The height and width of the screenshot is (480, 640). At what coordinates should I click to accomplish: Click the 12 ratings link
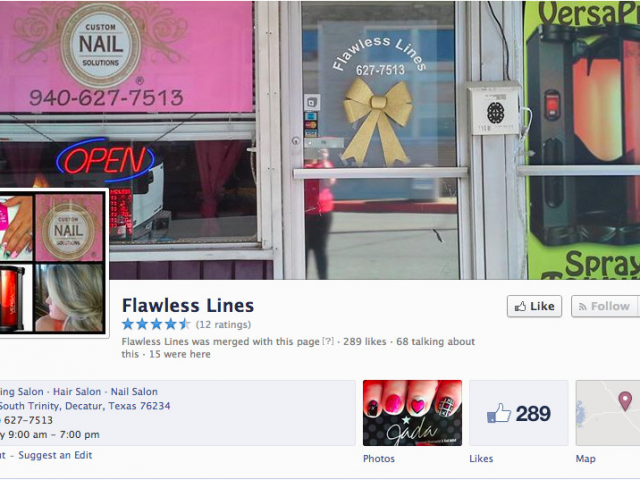pos(223,325)
